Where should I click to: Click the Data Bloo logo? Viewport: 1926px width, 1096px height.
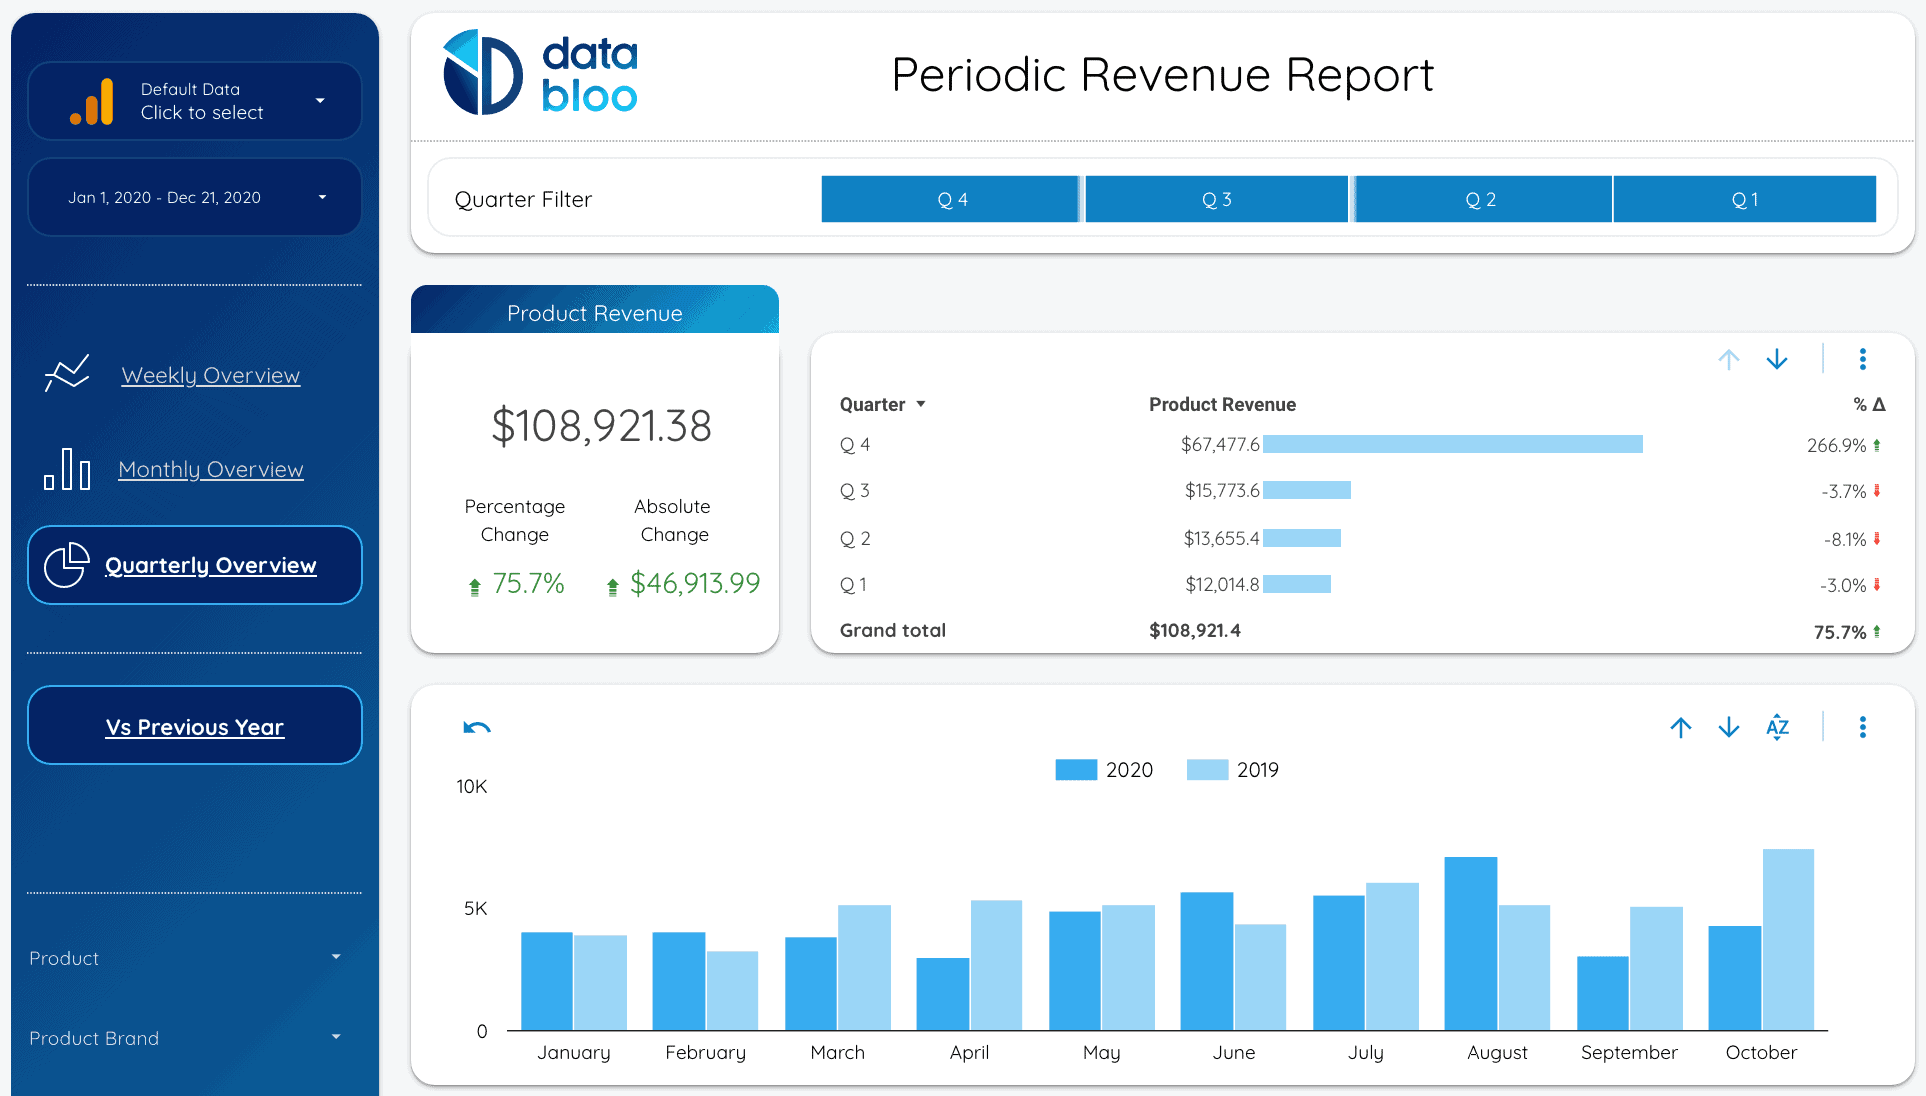540,72
